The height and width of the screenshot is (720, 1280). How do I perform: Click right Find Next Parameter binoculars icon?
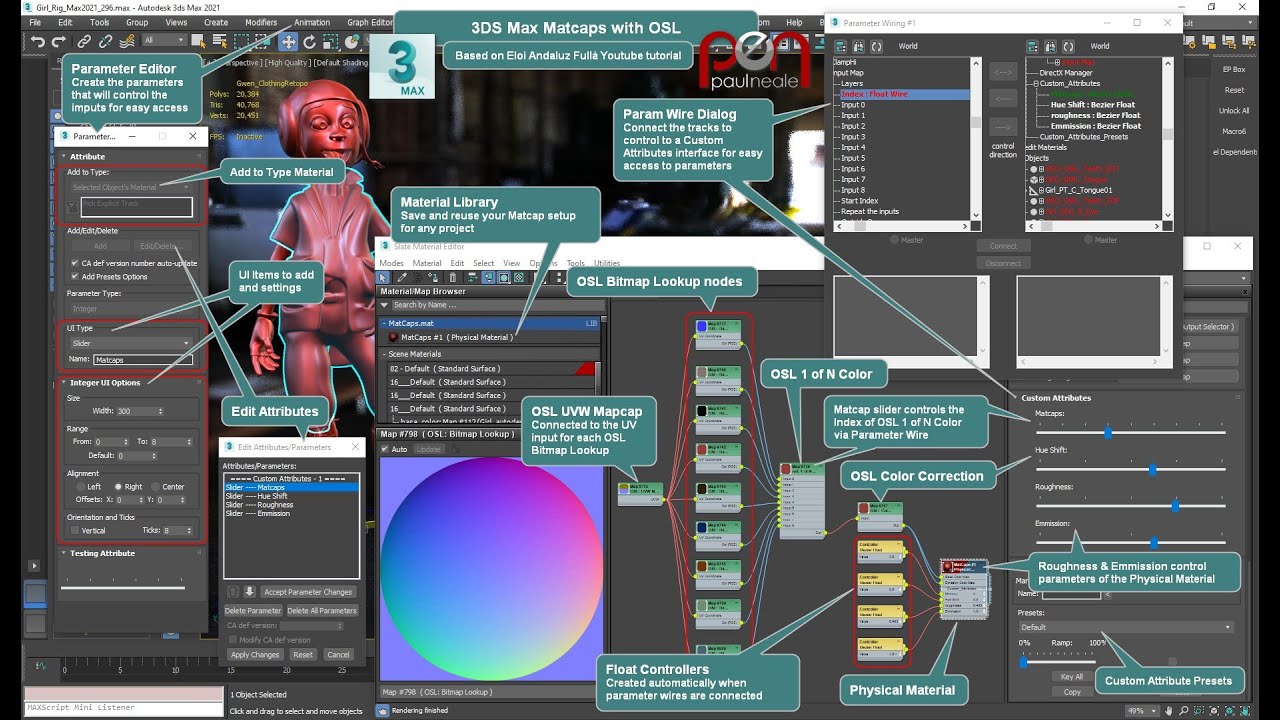coord(1050,46)
